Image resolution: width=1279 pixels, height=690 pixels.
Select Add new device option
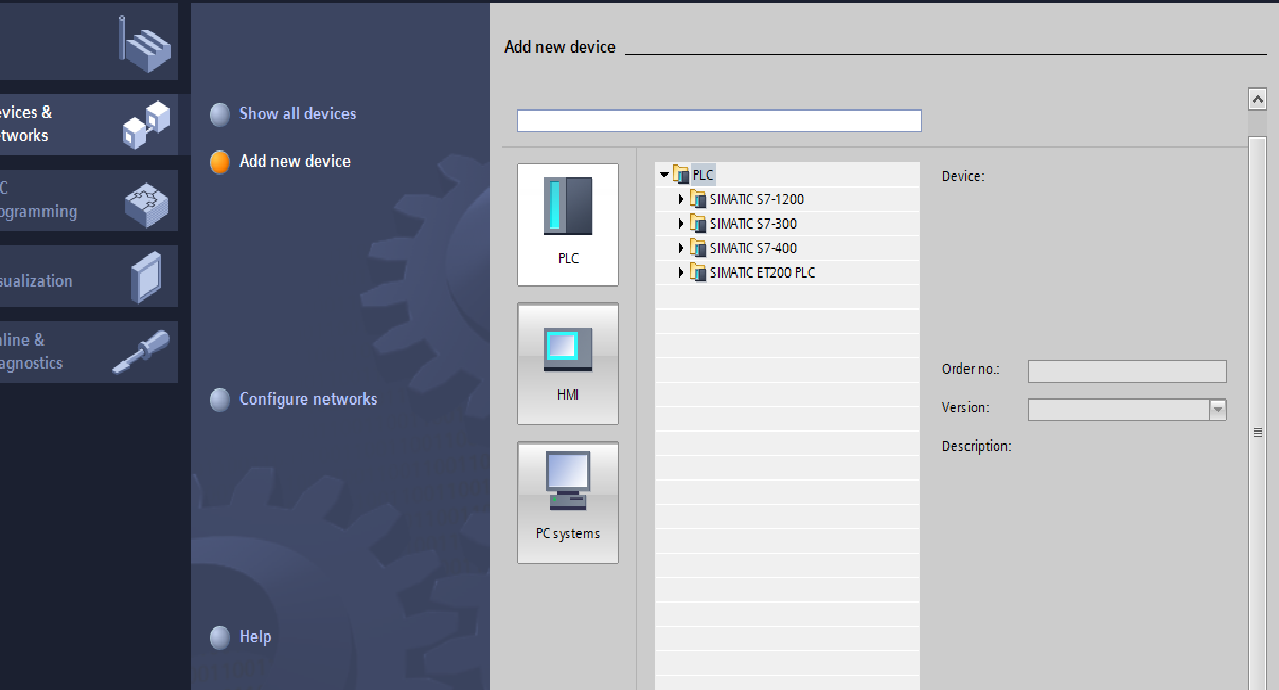(295, 161)
